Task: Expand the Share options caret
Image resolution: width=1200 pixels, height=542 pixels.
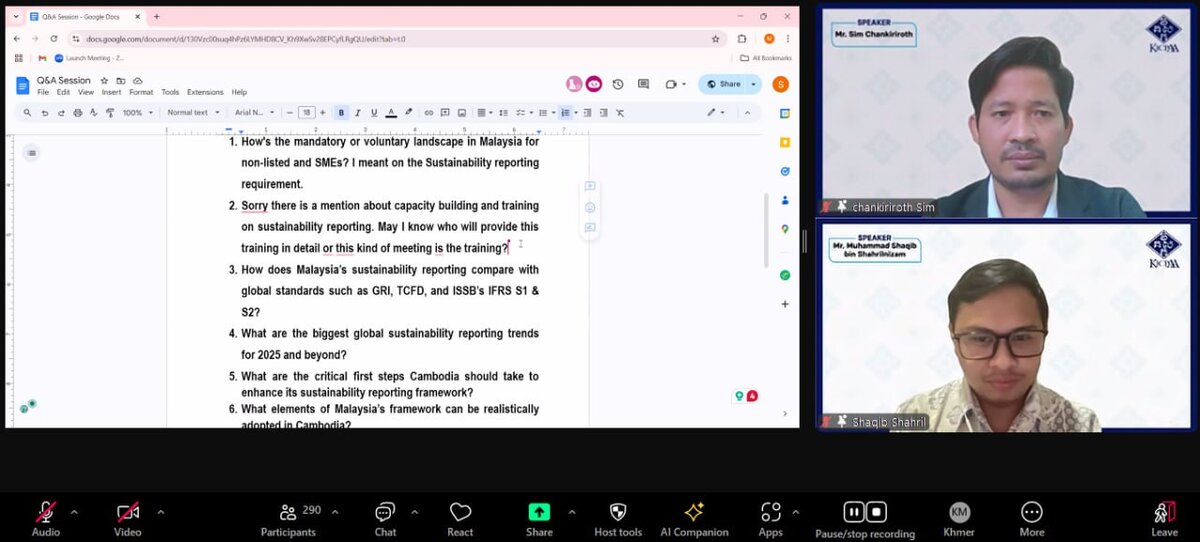Action: tap(571, 511)
